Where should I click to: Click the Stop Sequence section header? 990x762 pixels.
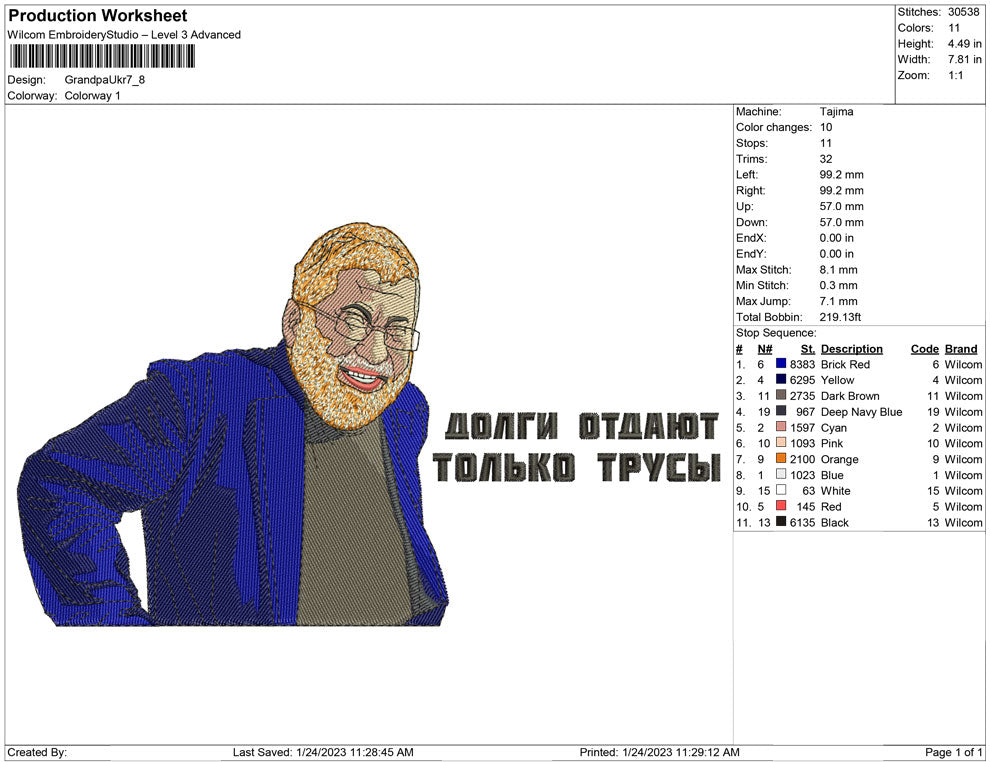pos(767,332)
